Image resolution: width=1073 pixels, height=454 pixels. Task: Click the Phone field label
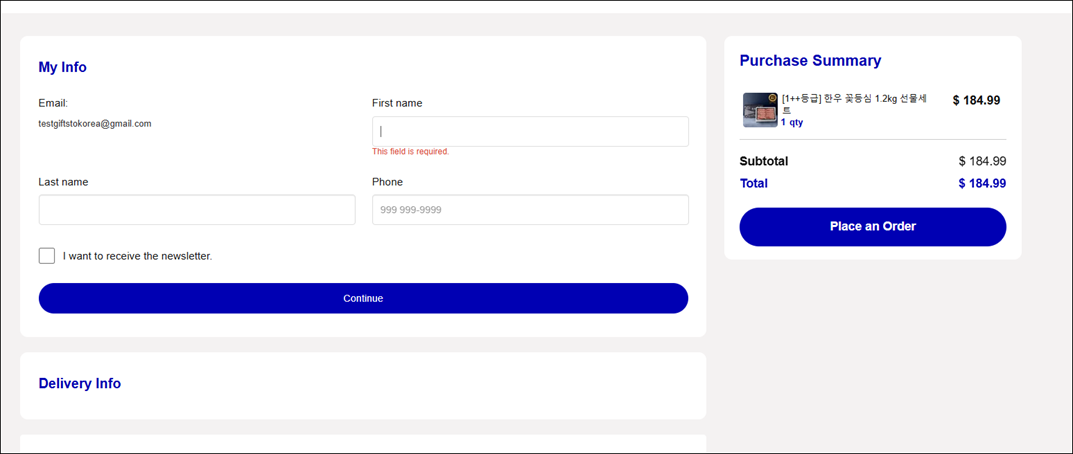(387, 182)
